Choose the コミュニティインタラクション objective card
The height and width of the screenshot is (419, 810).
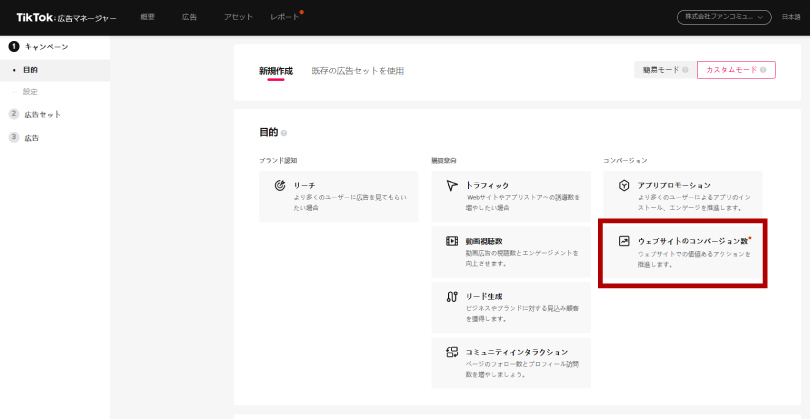(x=511, y=363)
